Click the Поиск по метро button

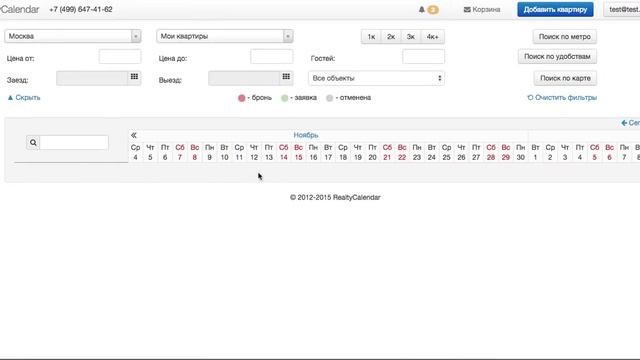coord(564,37)
